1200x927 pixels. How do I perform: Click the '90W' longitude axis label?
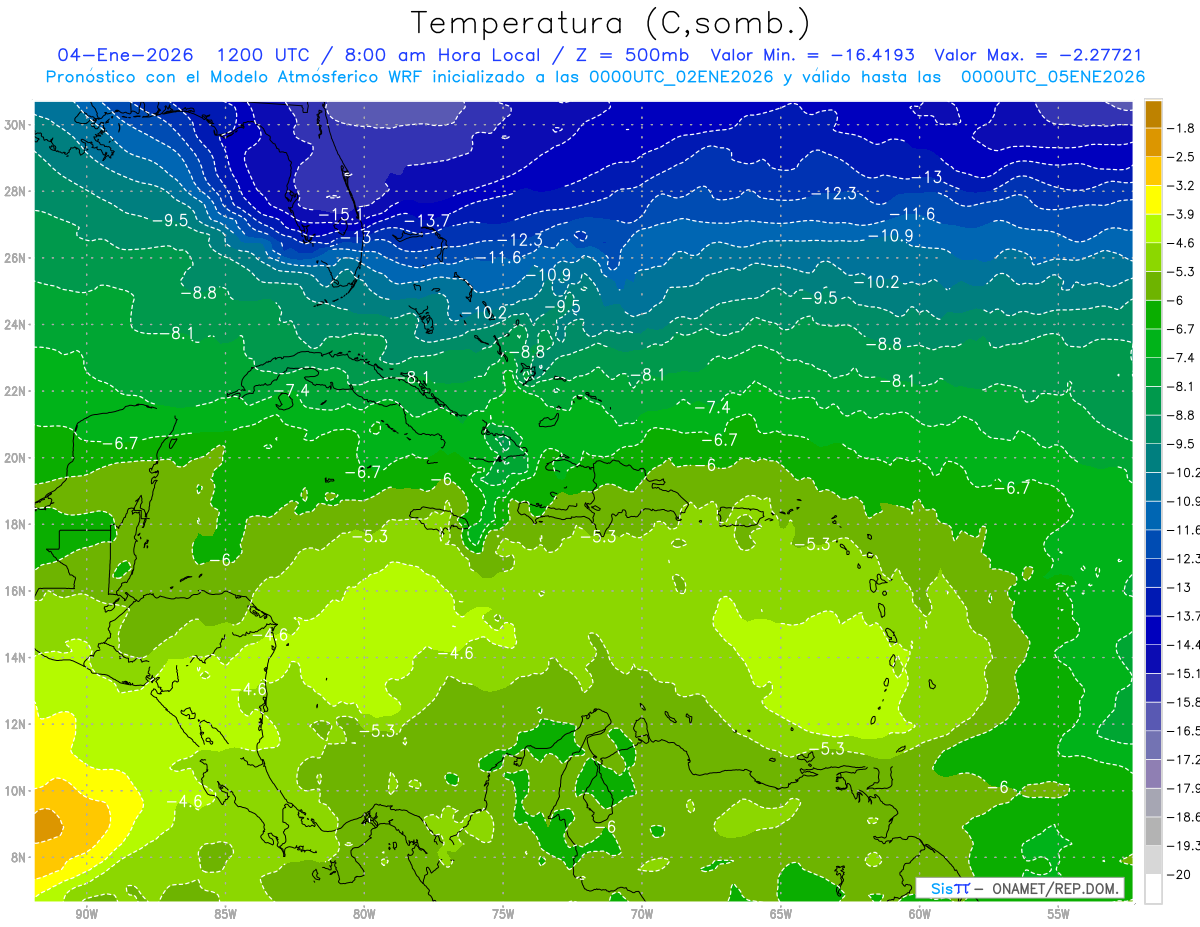coord(87,914)
